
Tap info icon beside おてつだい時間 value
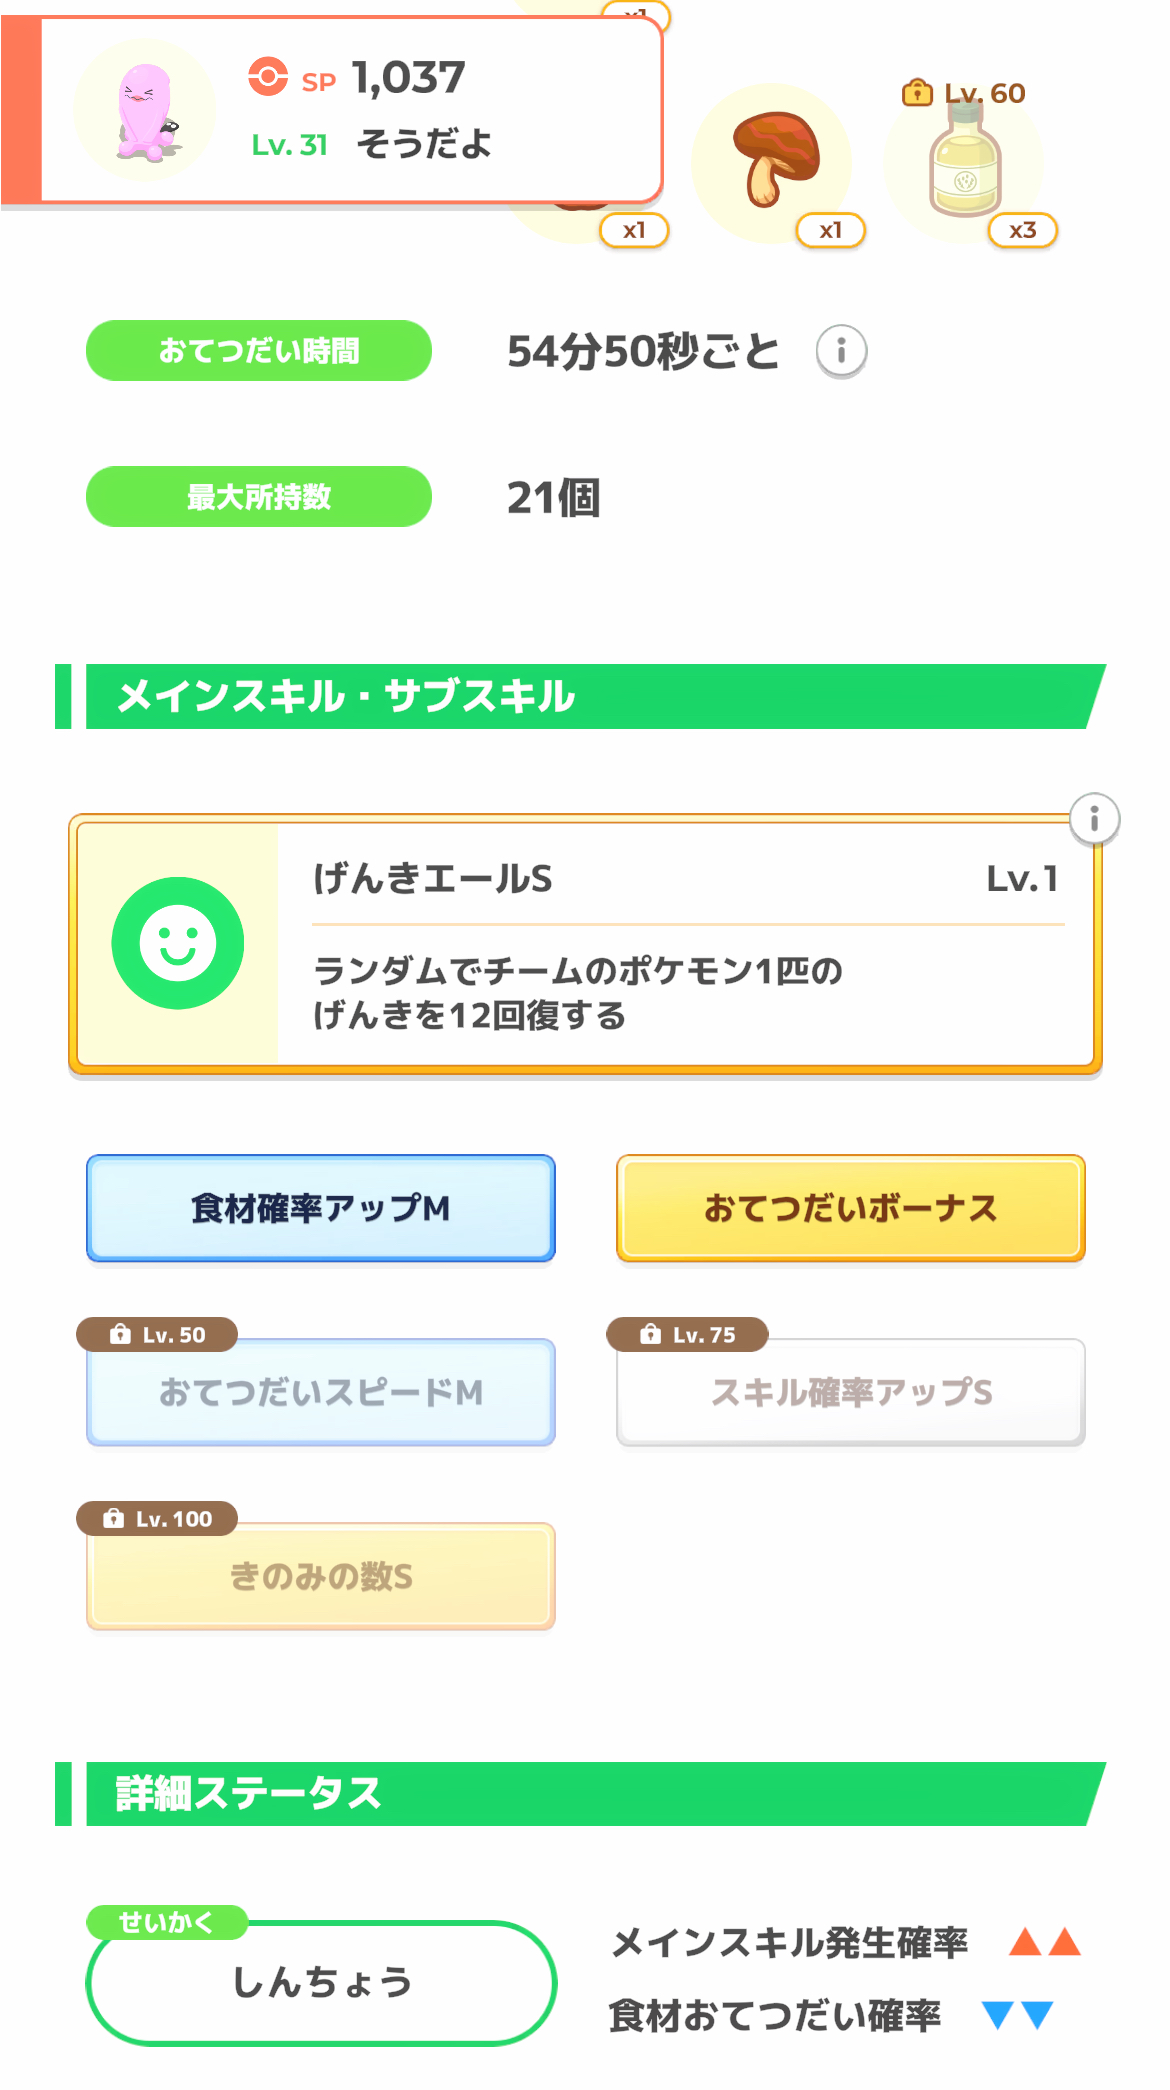(x=841, y=351)
